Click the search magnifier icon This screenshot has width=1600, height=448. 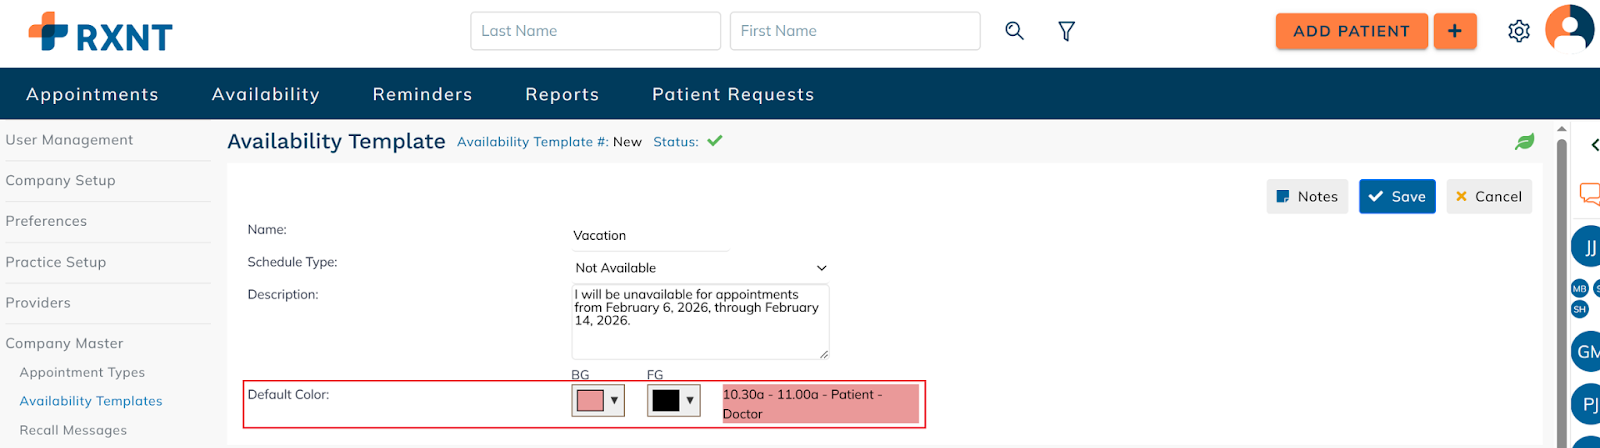click(1014, 31)
